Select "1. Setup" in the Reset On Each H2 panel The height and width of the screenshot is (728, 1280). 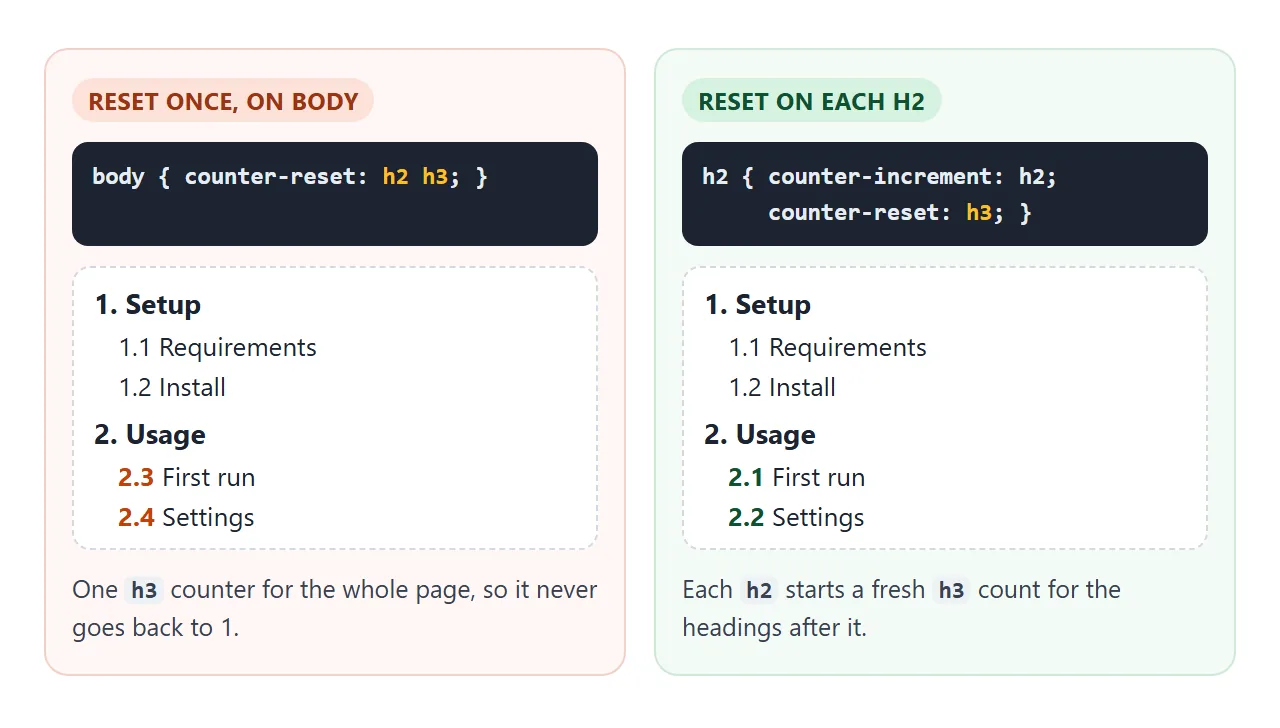tap(758, 305)
